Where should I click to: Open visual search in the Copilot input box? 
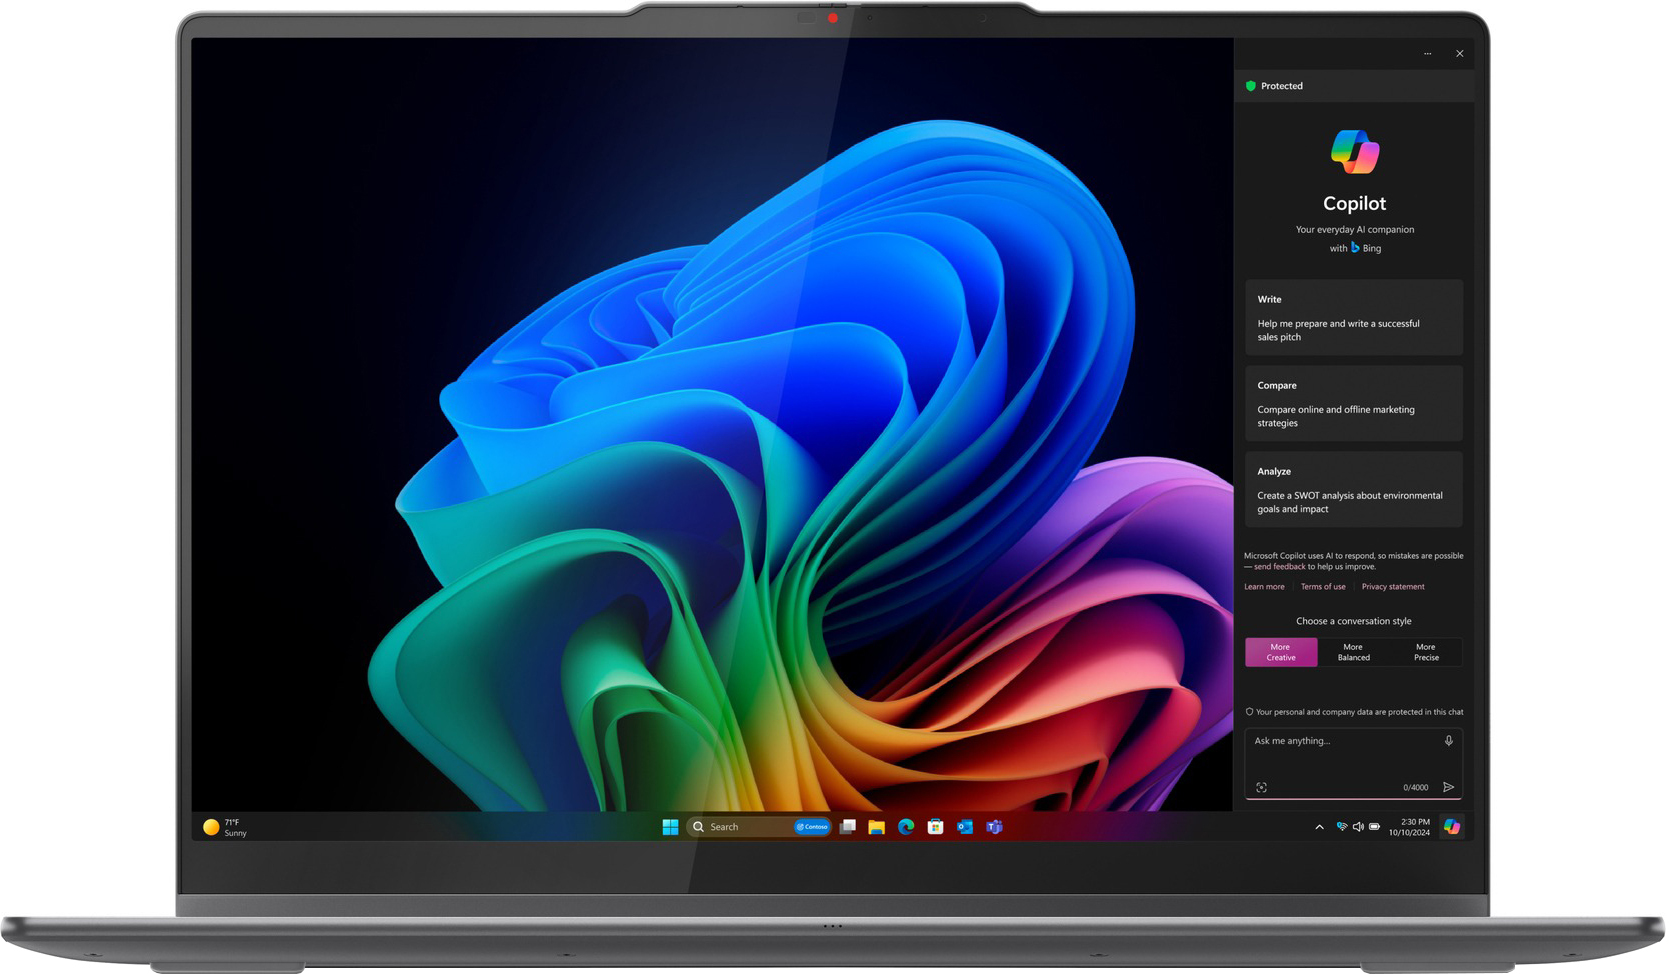(1261, 788)
